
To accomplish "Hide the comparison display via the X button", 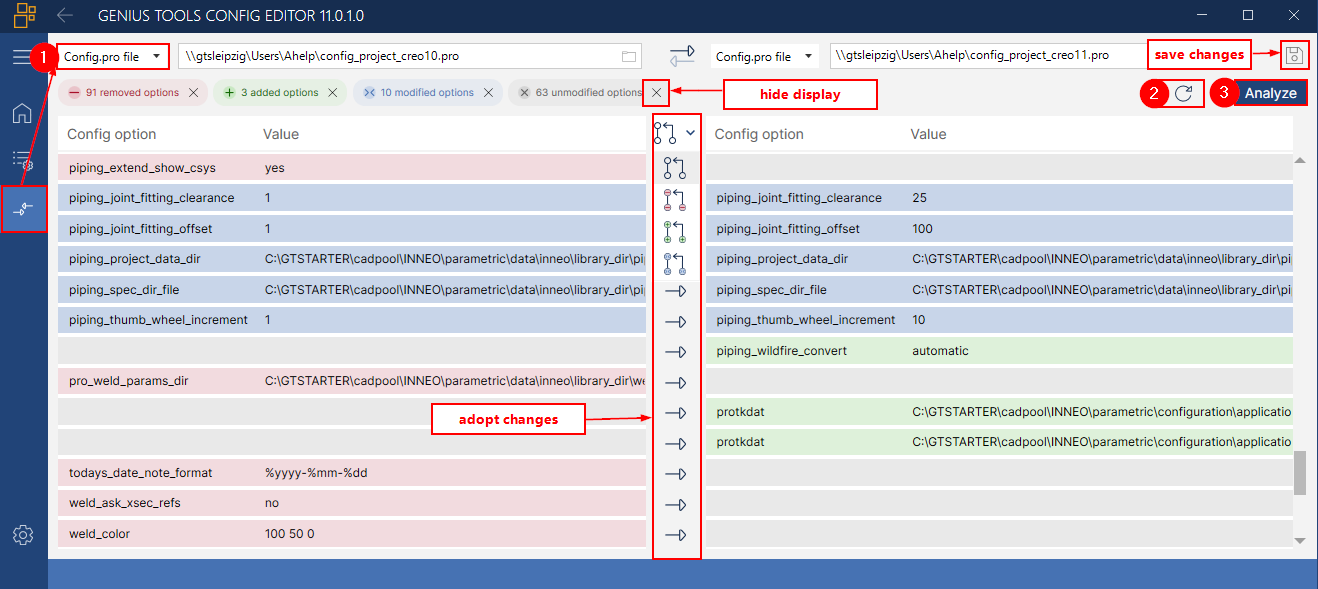I will [656, 92].
